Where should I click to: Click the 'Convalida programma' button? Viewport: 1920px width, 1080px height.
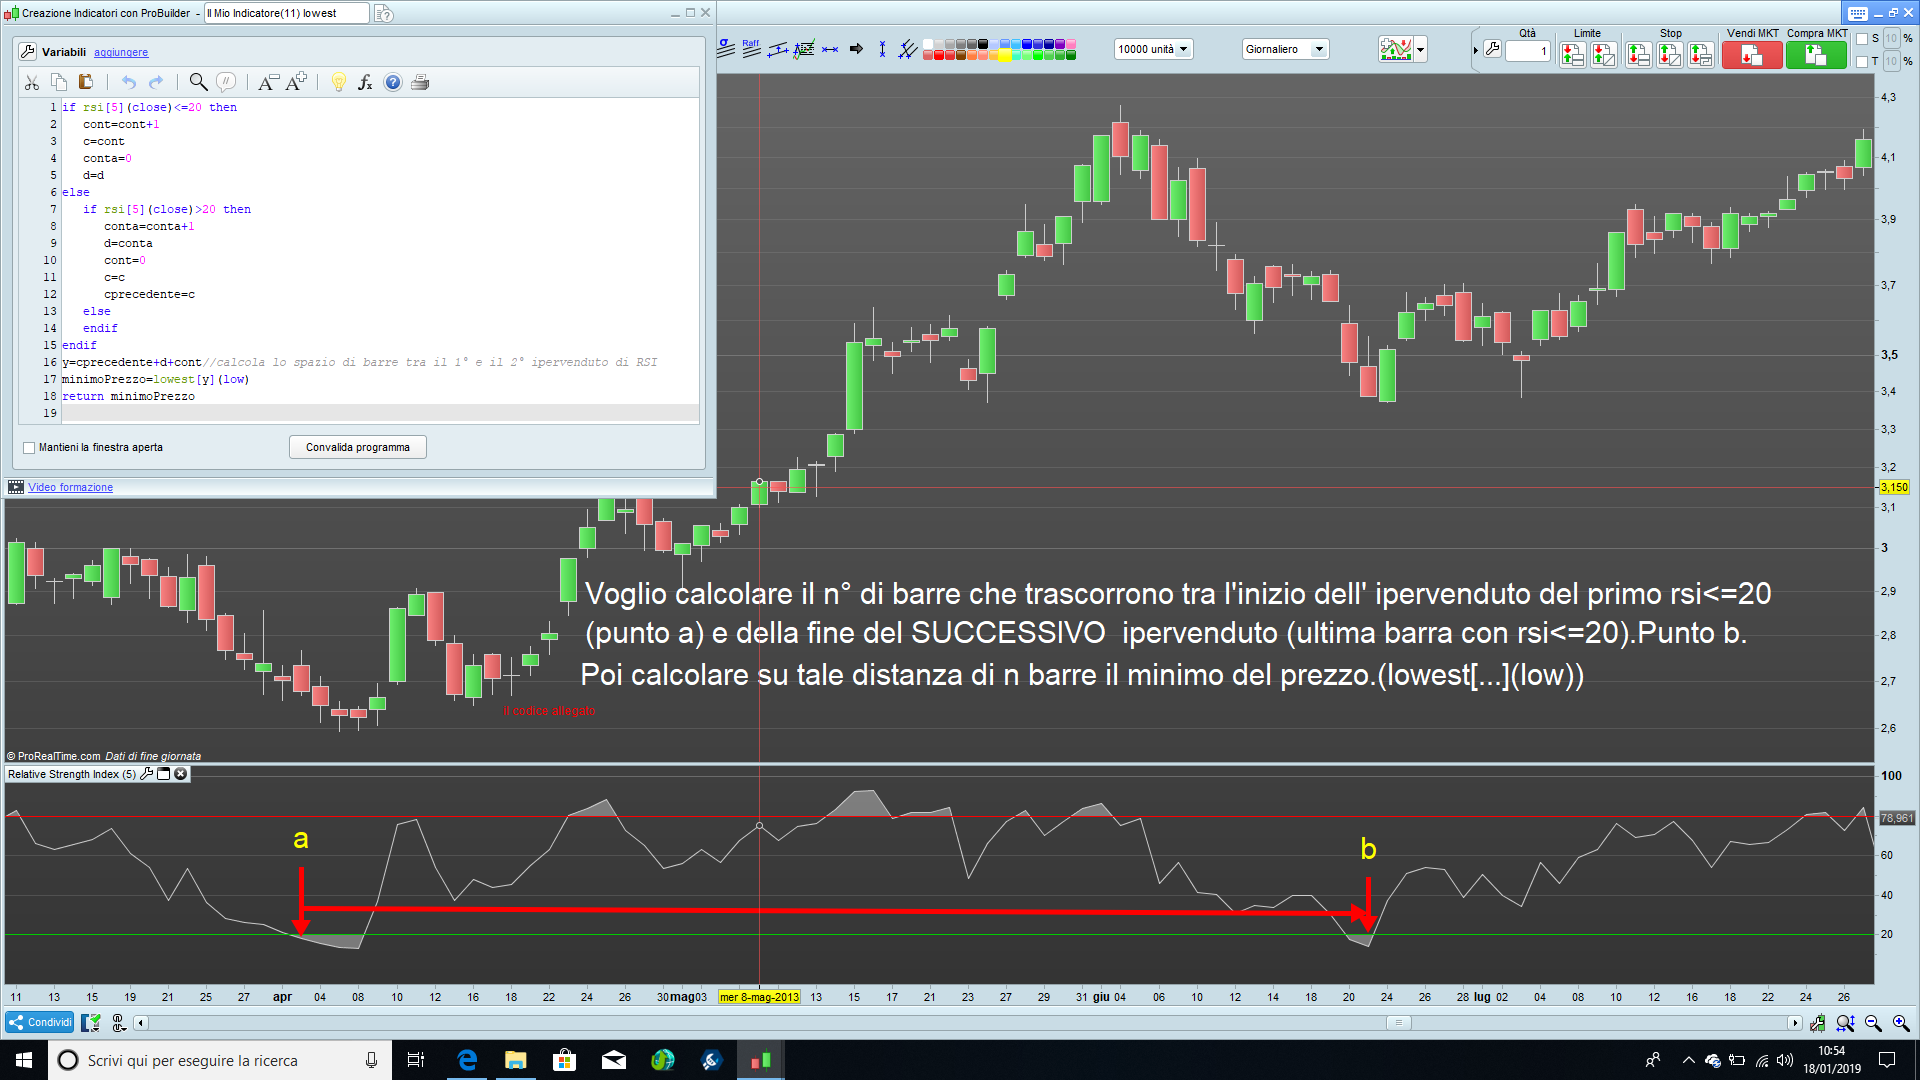tap(358, 447)
